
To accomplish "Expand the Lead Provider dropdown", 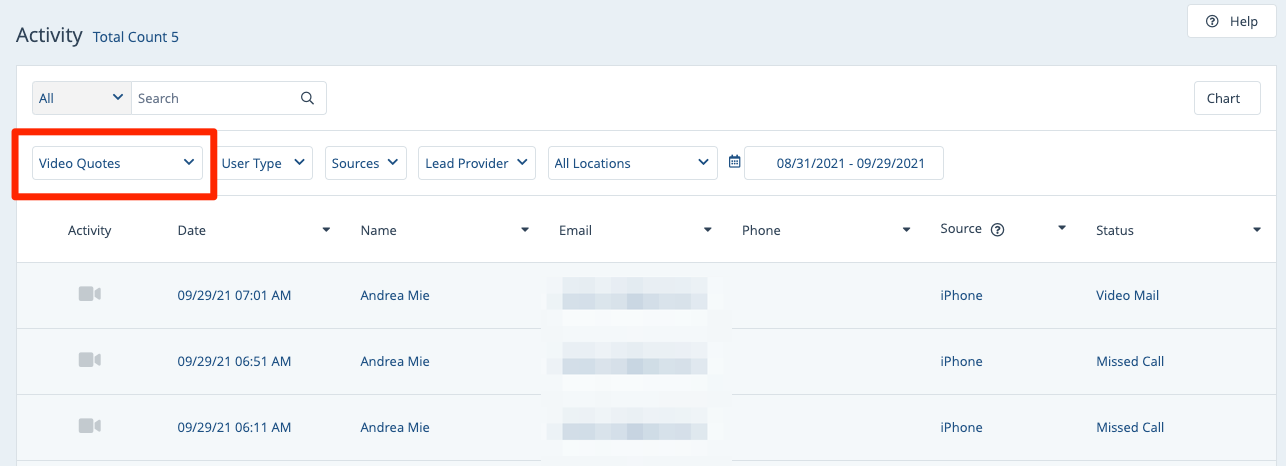I will point(476,163).
